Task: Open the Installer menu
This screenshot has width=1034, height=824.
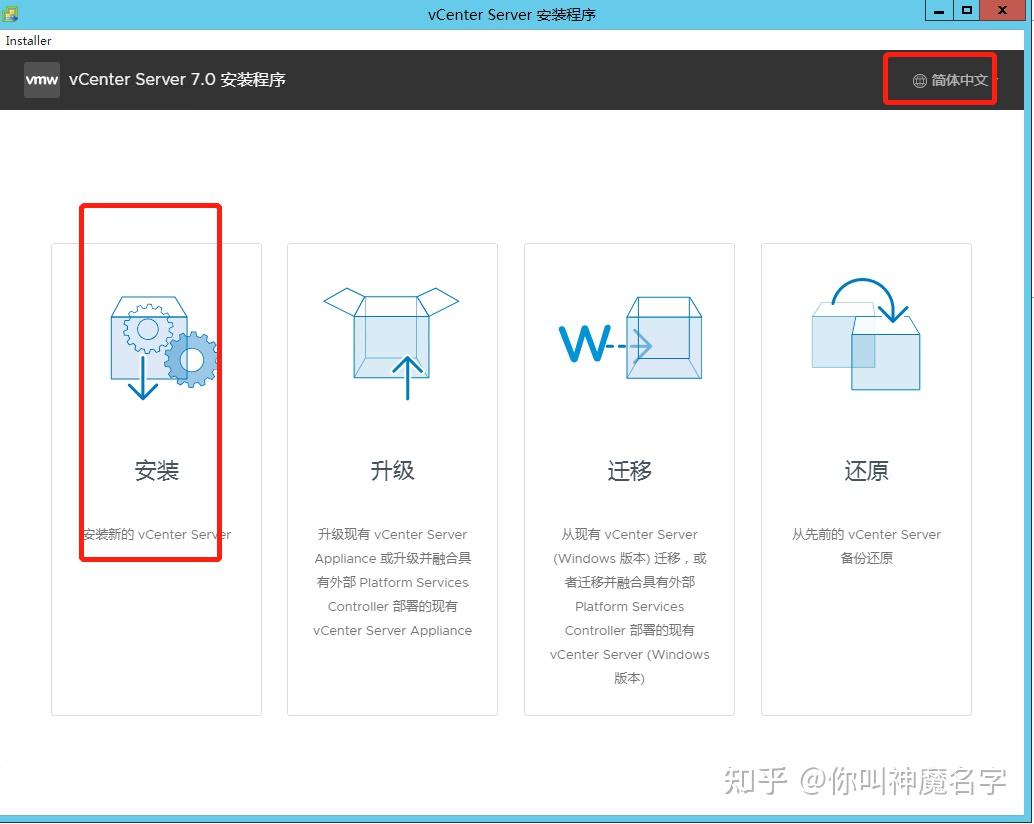Action: click(x=28, y=41)
